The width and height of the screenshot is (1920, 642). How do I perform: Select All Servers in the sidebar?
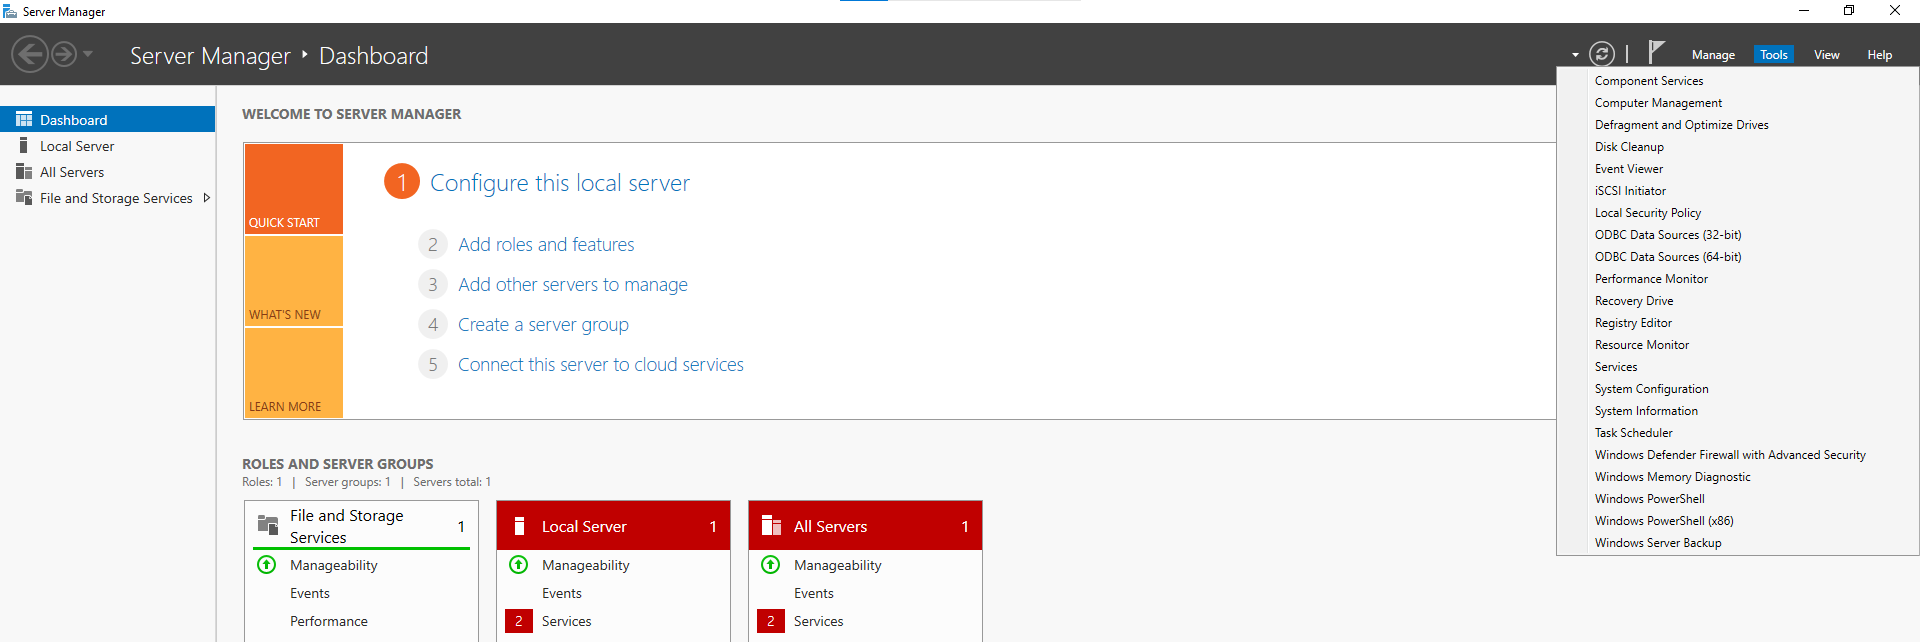[107, 172]
